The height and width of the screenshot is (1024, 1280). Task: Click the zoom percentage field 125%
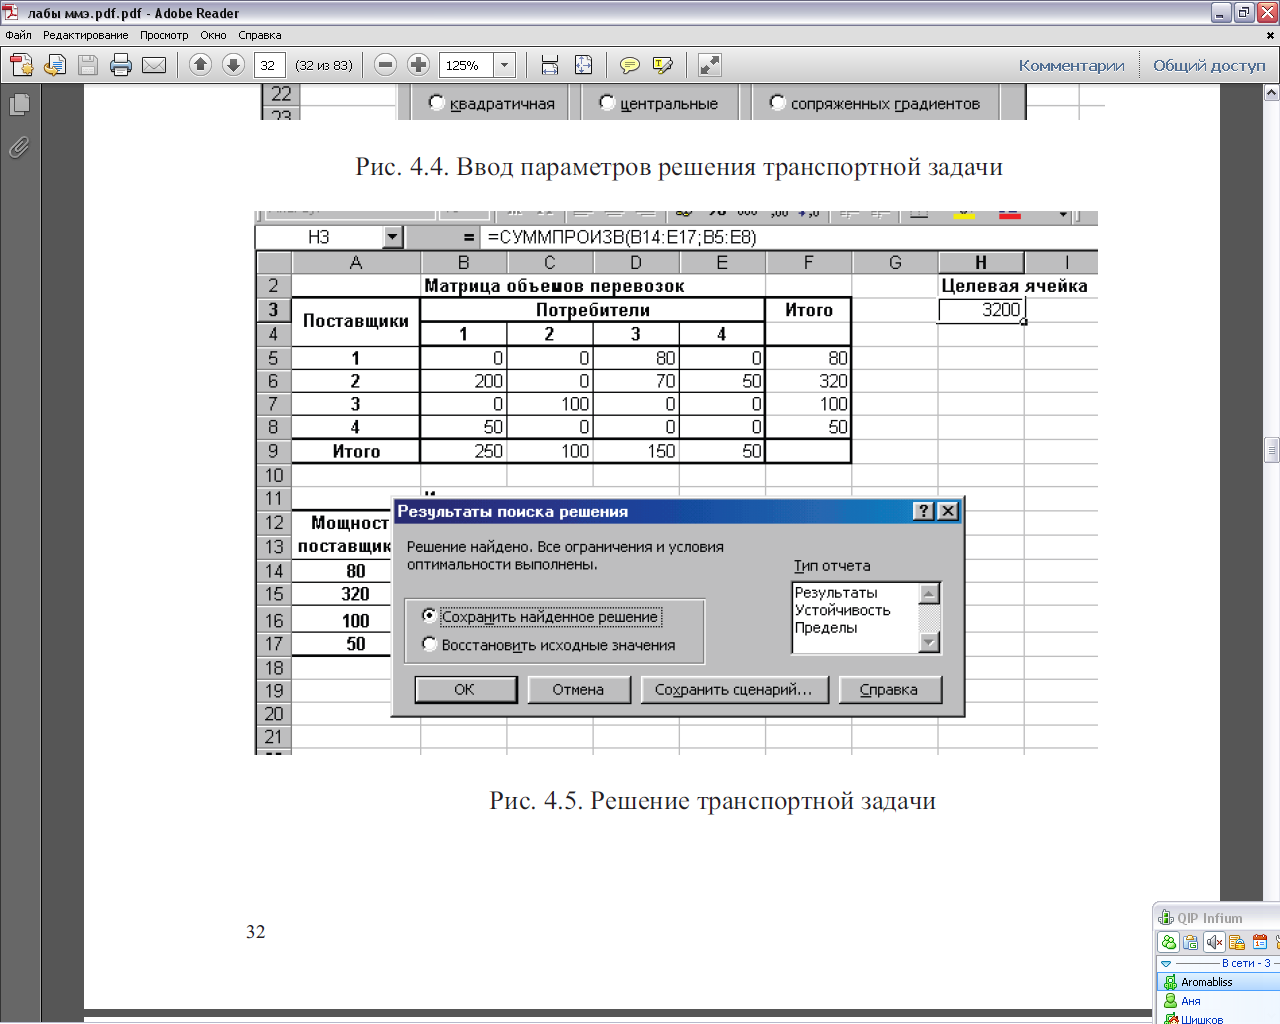click(x=467, y=65)
